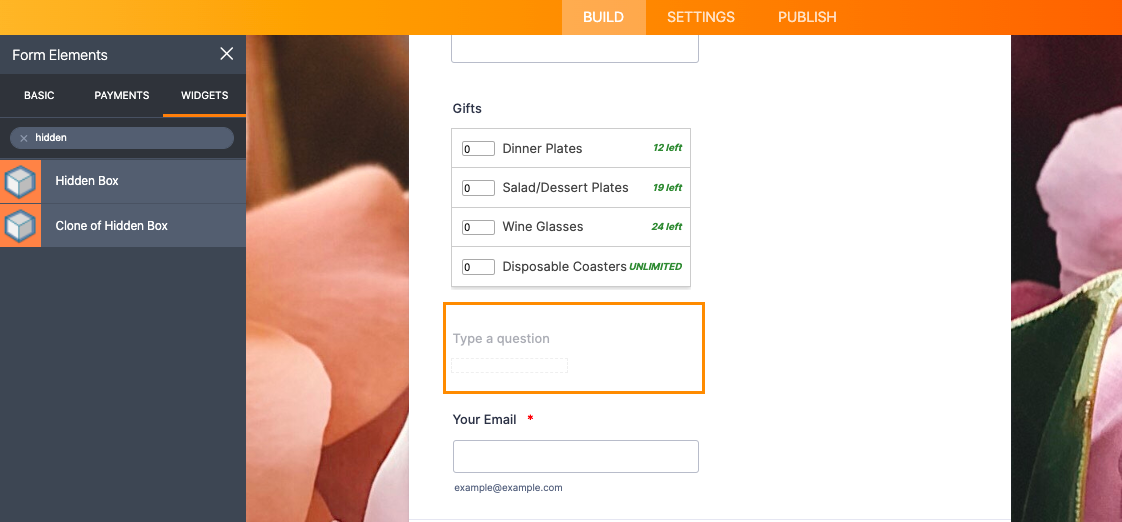Click the Wine Glasses quantity box
1122x522 pixels.
tap(478, 227)
